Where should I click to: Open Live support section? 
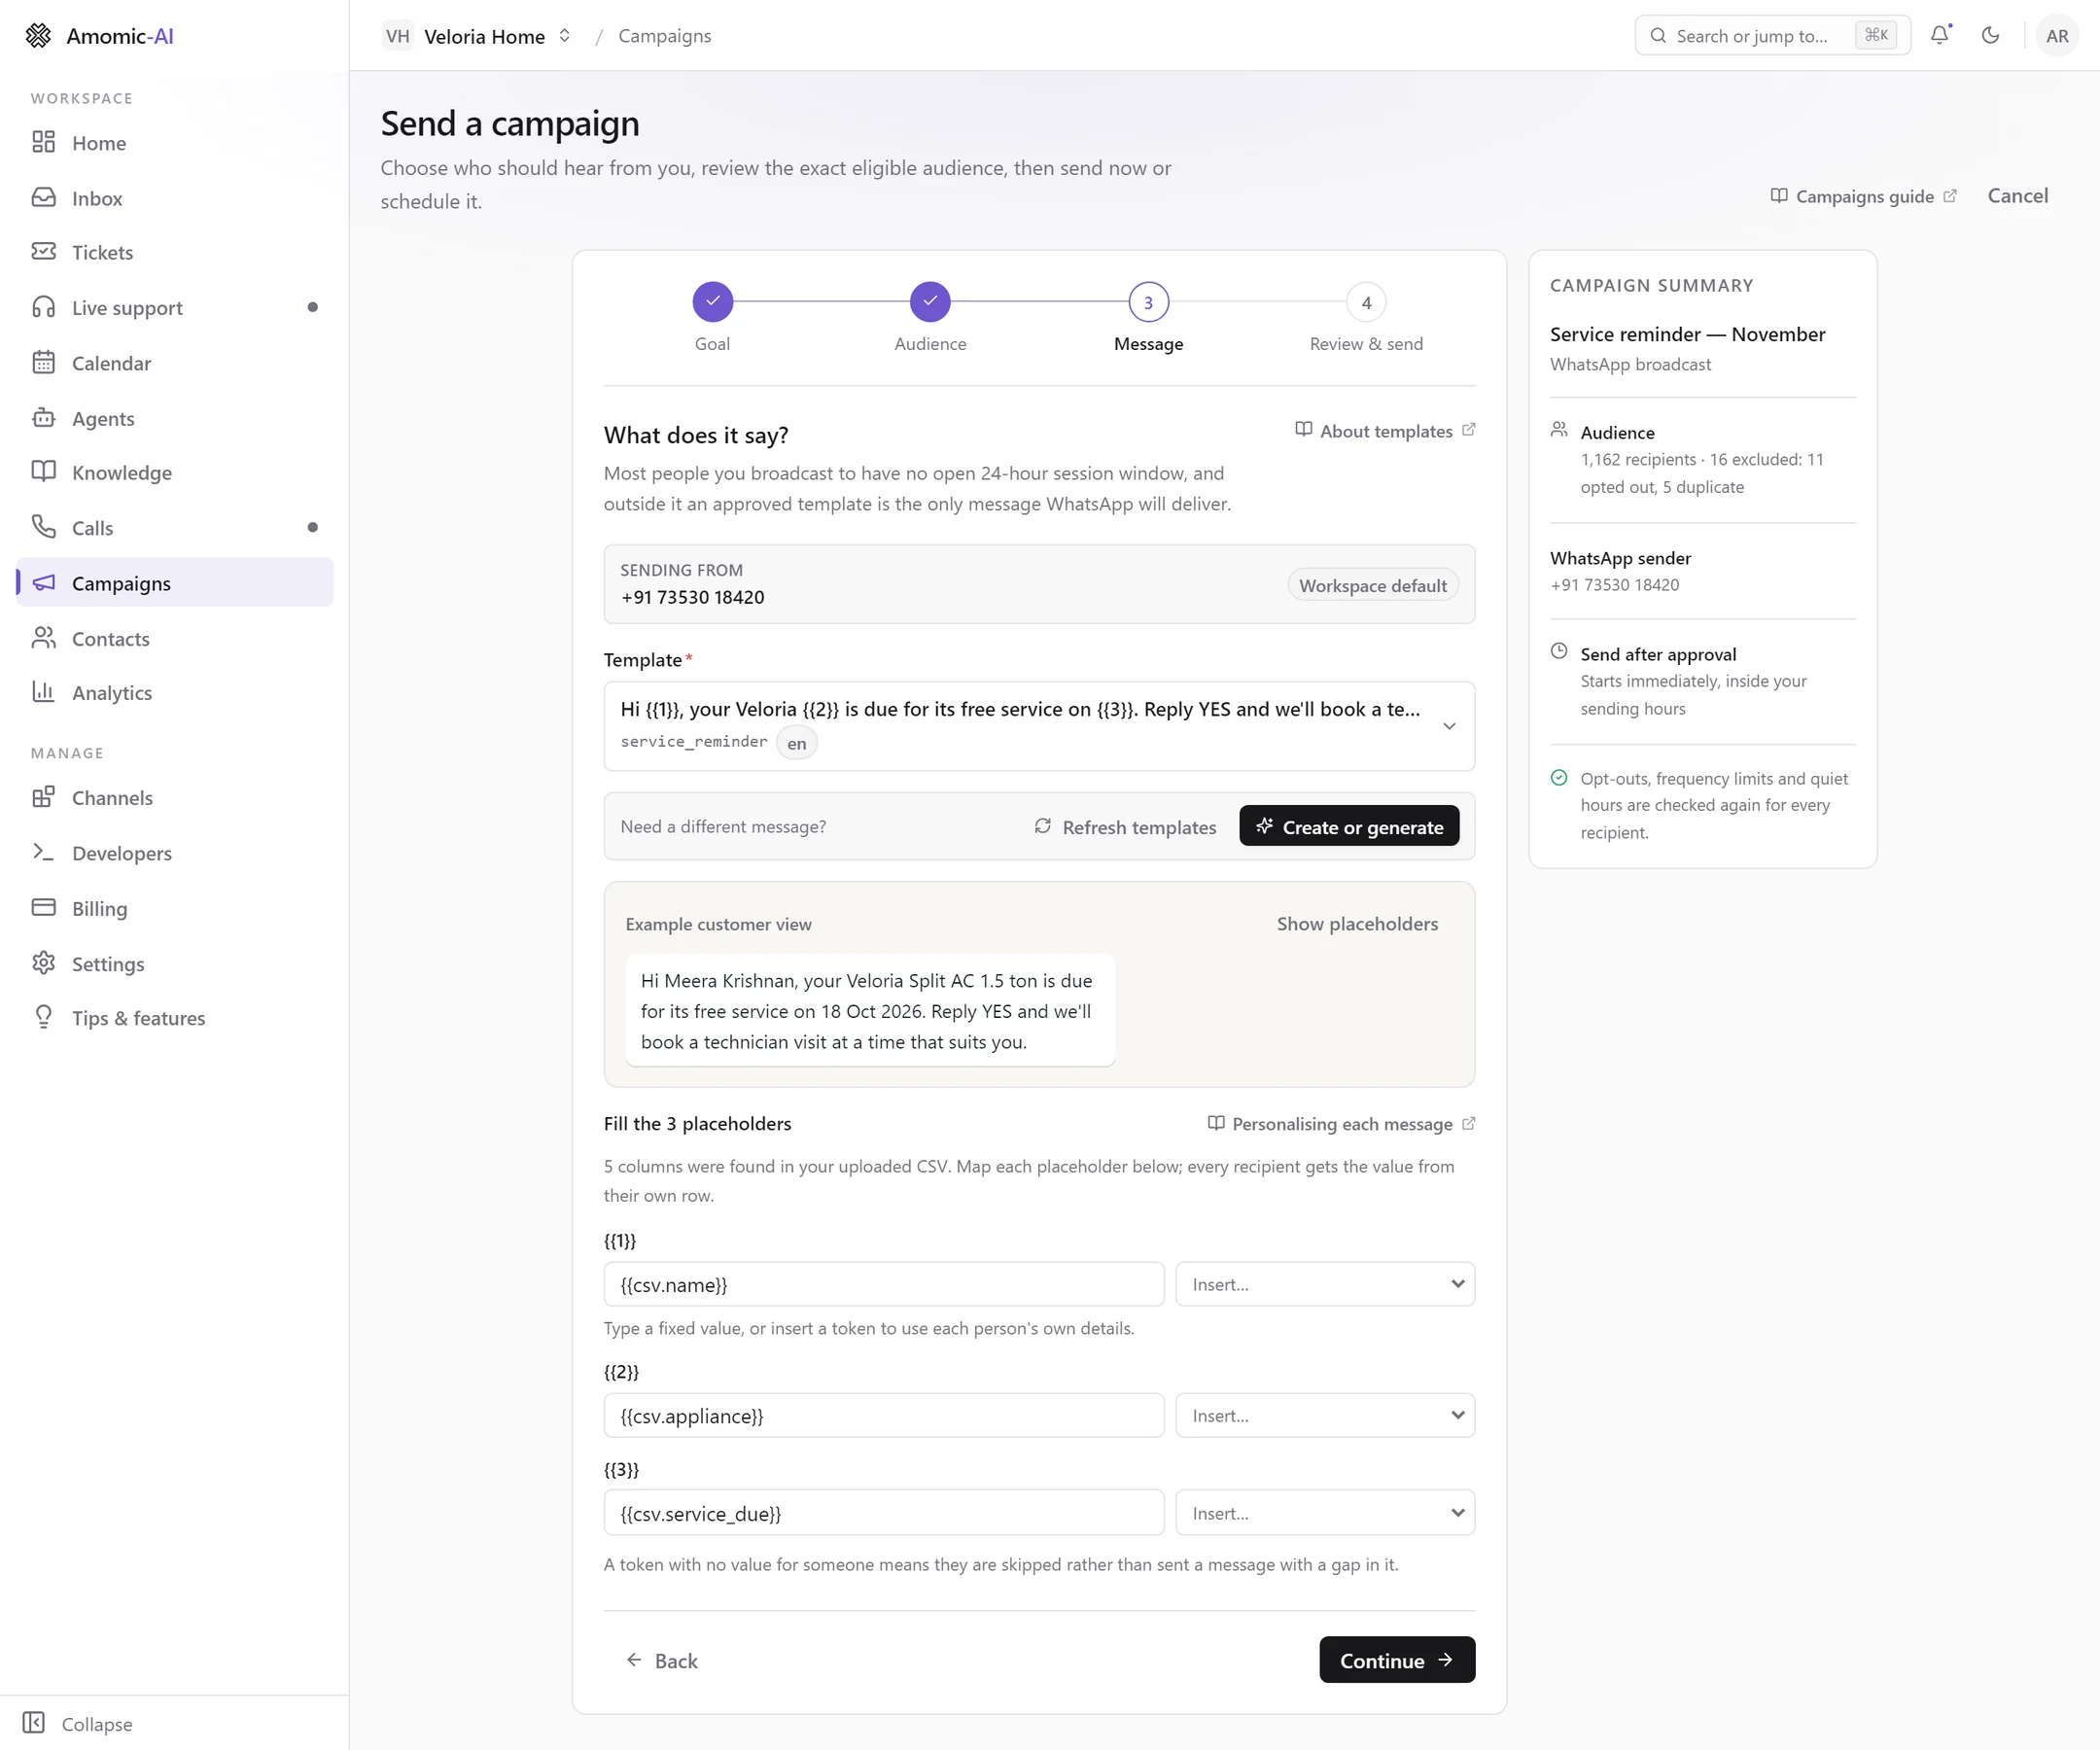pos(175,308)
